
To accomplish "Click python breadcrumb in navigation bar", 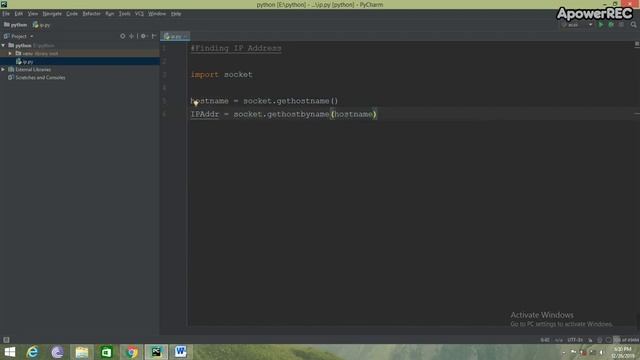I will click(x=16, y=25).
